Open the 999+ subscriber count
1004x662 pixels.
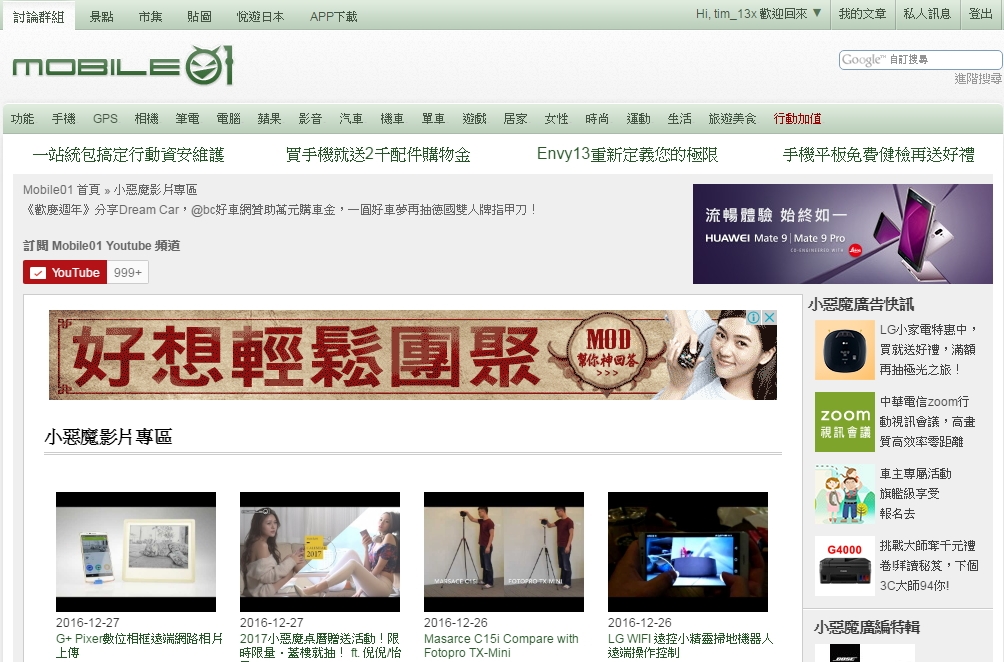128,272
